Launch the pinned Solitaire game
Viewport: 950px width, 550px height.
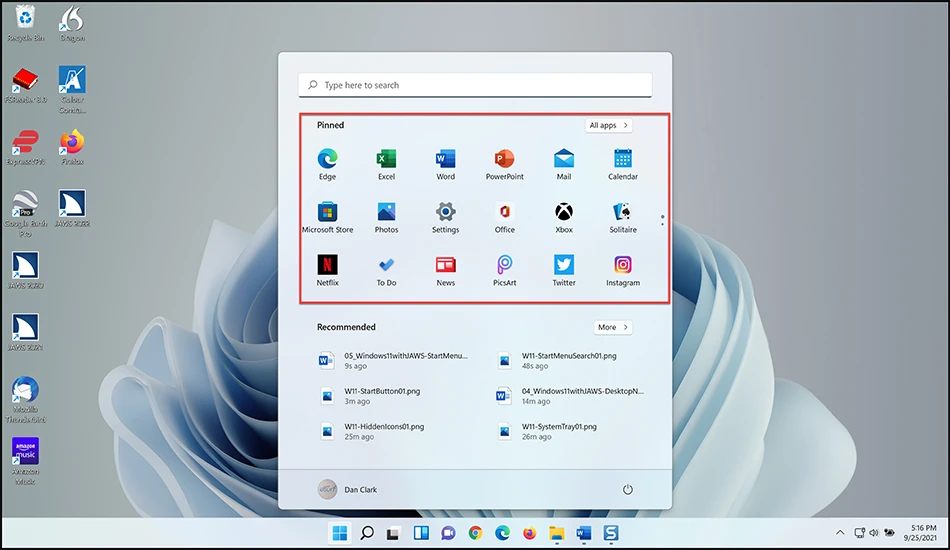pos(623,217)
